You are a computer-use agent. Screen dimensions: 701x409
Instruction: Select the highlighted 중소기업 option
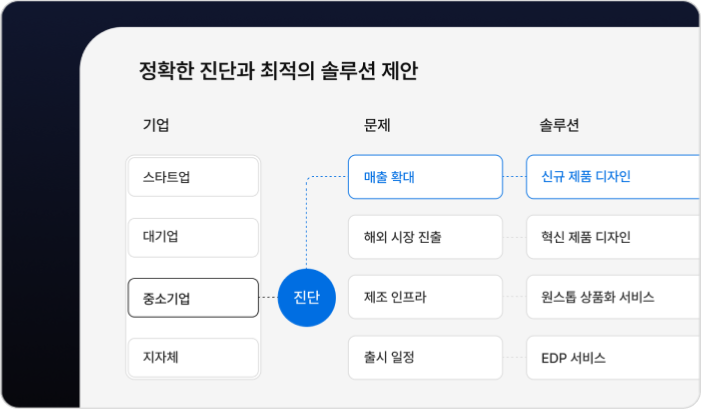pyautogui.click(x=193, y=298)
